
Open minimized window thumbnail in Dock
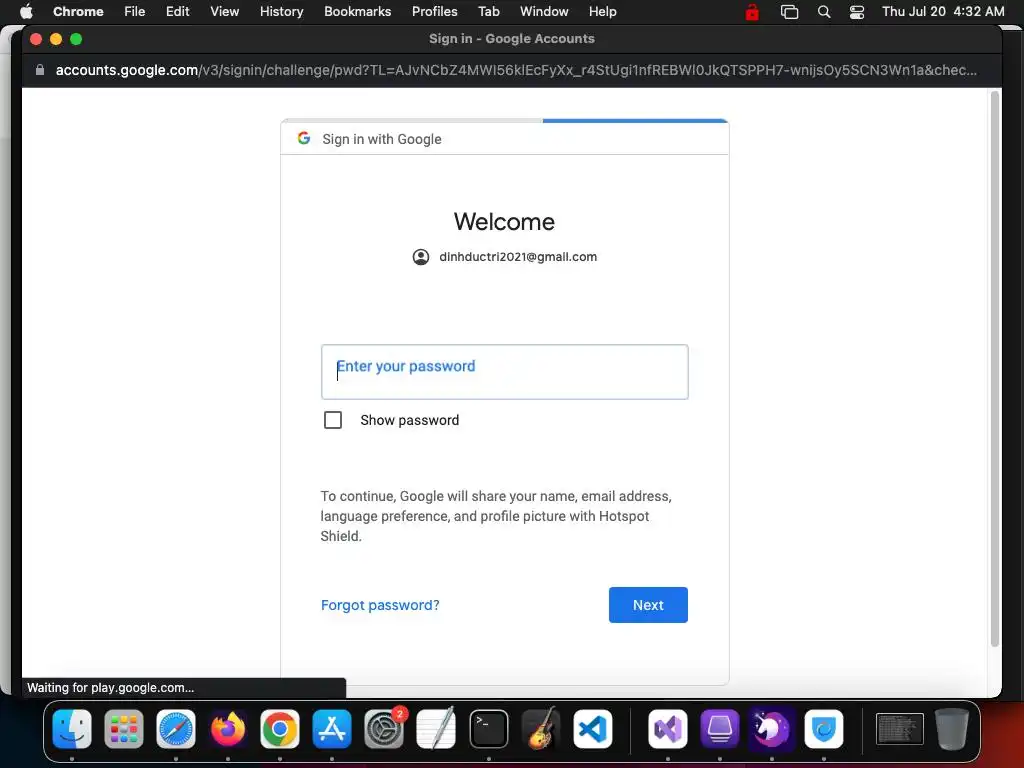(x=899, y=729)
